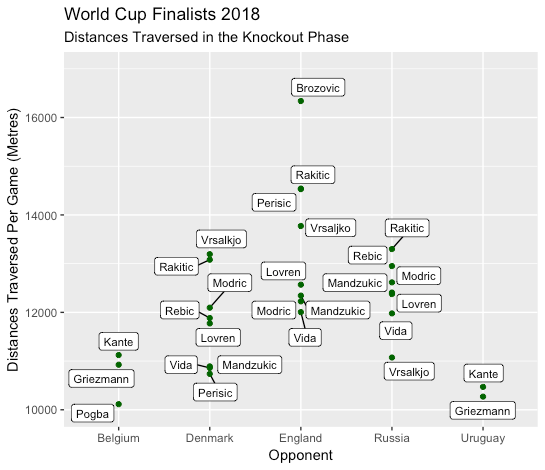Click the Opponent axis title
Screen dimensions: 545x470
(x=301, y=455)
